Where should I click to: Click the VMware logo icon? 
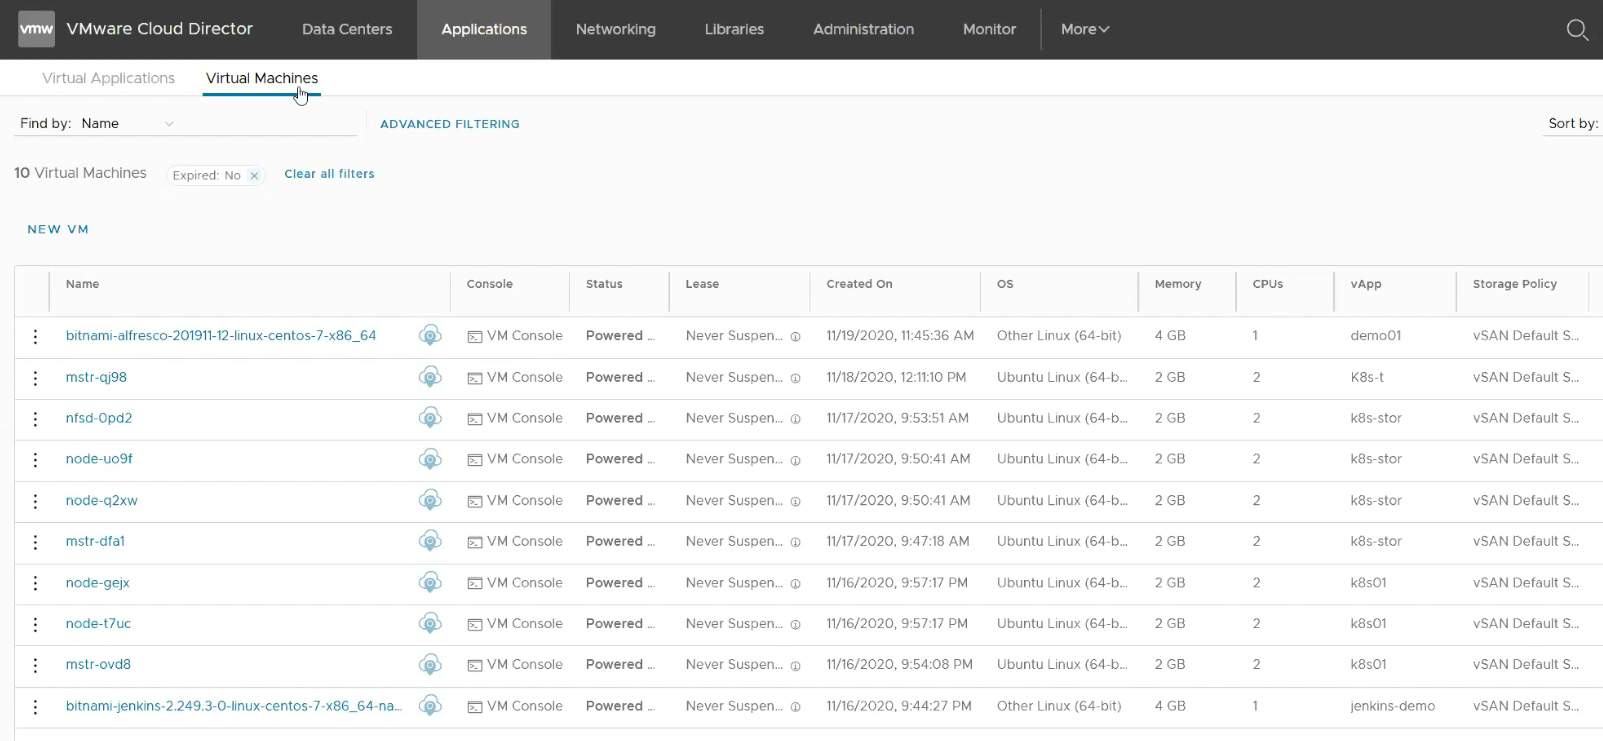click(x=37, y=29)
